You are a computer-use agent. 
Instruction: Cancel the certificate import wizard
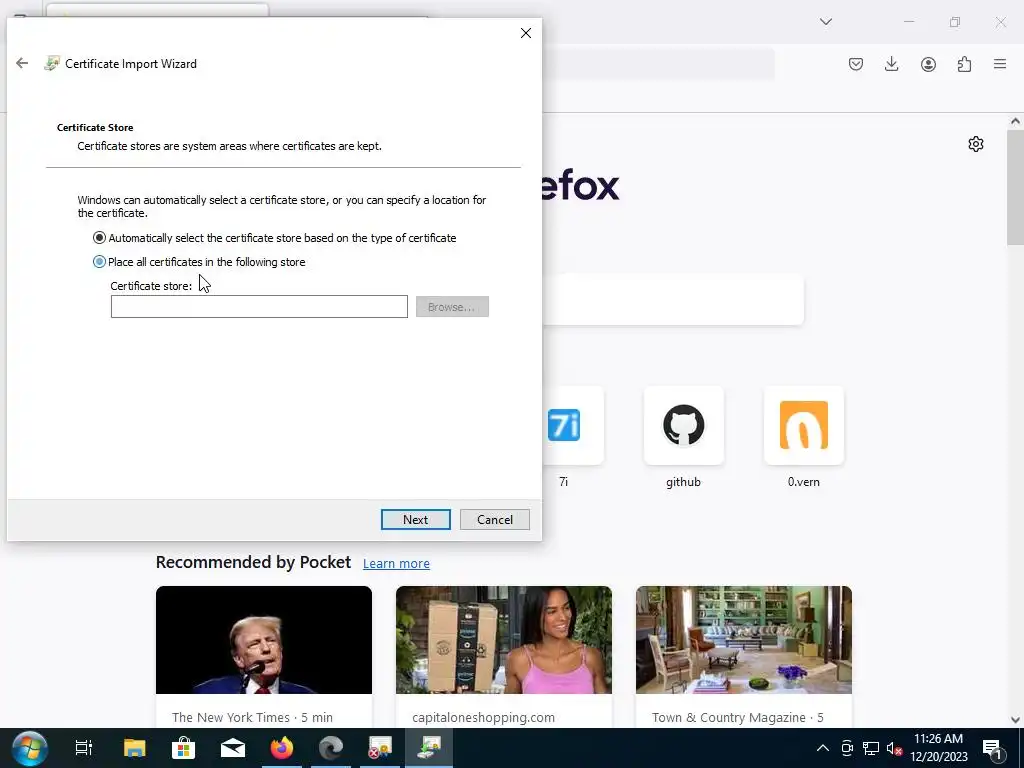click(x=494, y=520)
